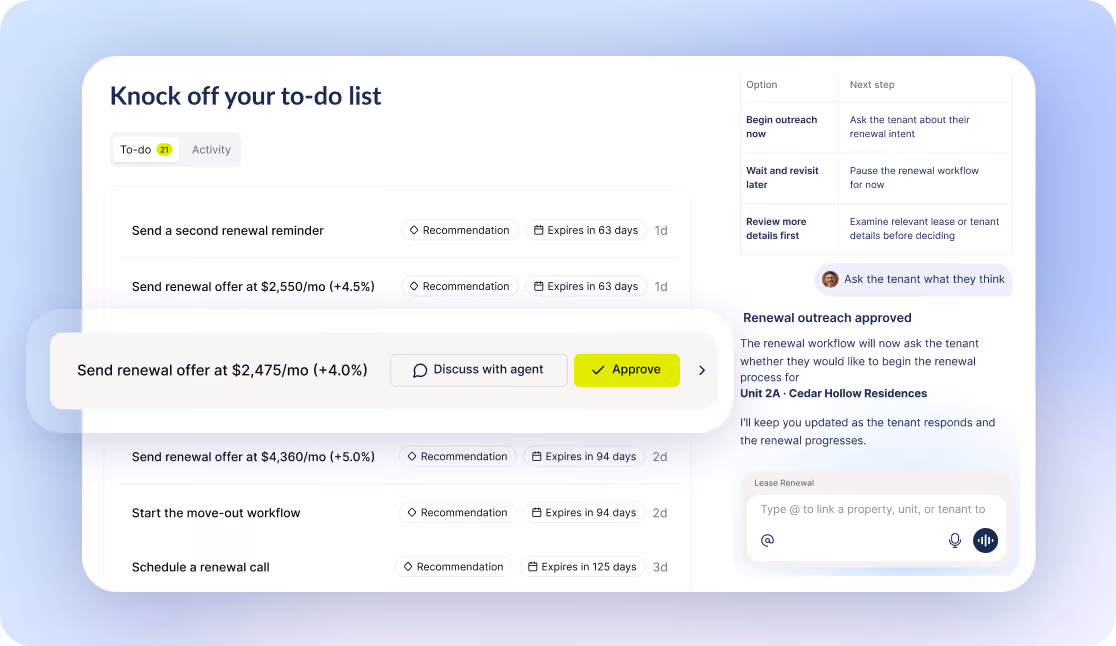Click diamond icon on $4,360/mo offer row
The image size is (1116, 646).
point(412,456)
